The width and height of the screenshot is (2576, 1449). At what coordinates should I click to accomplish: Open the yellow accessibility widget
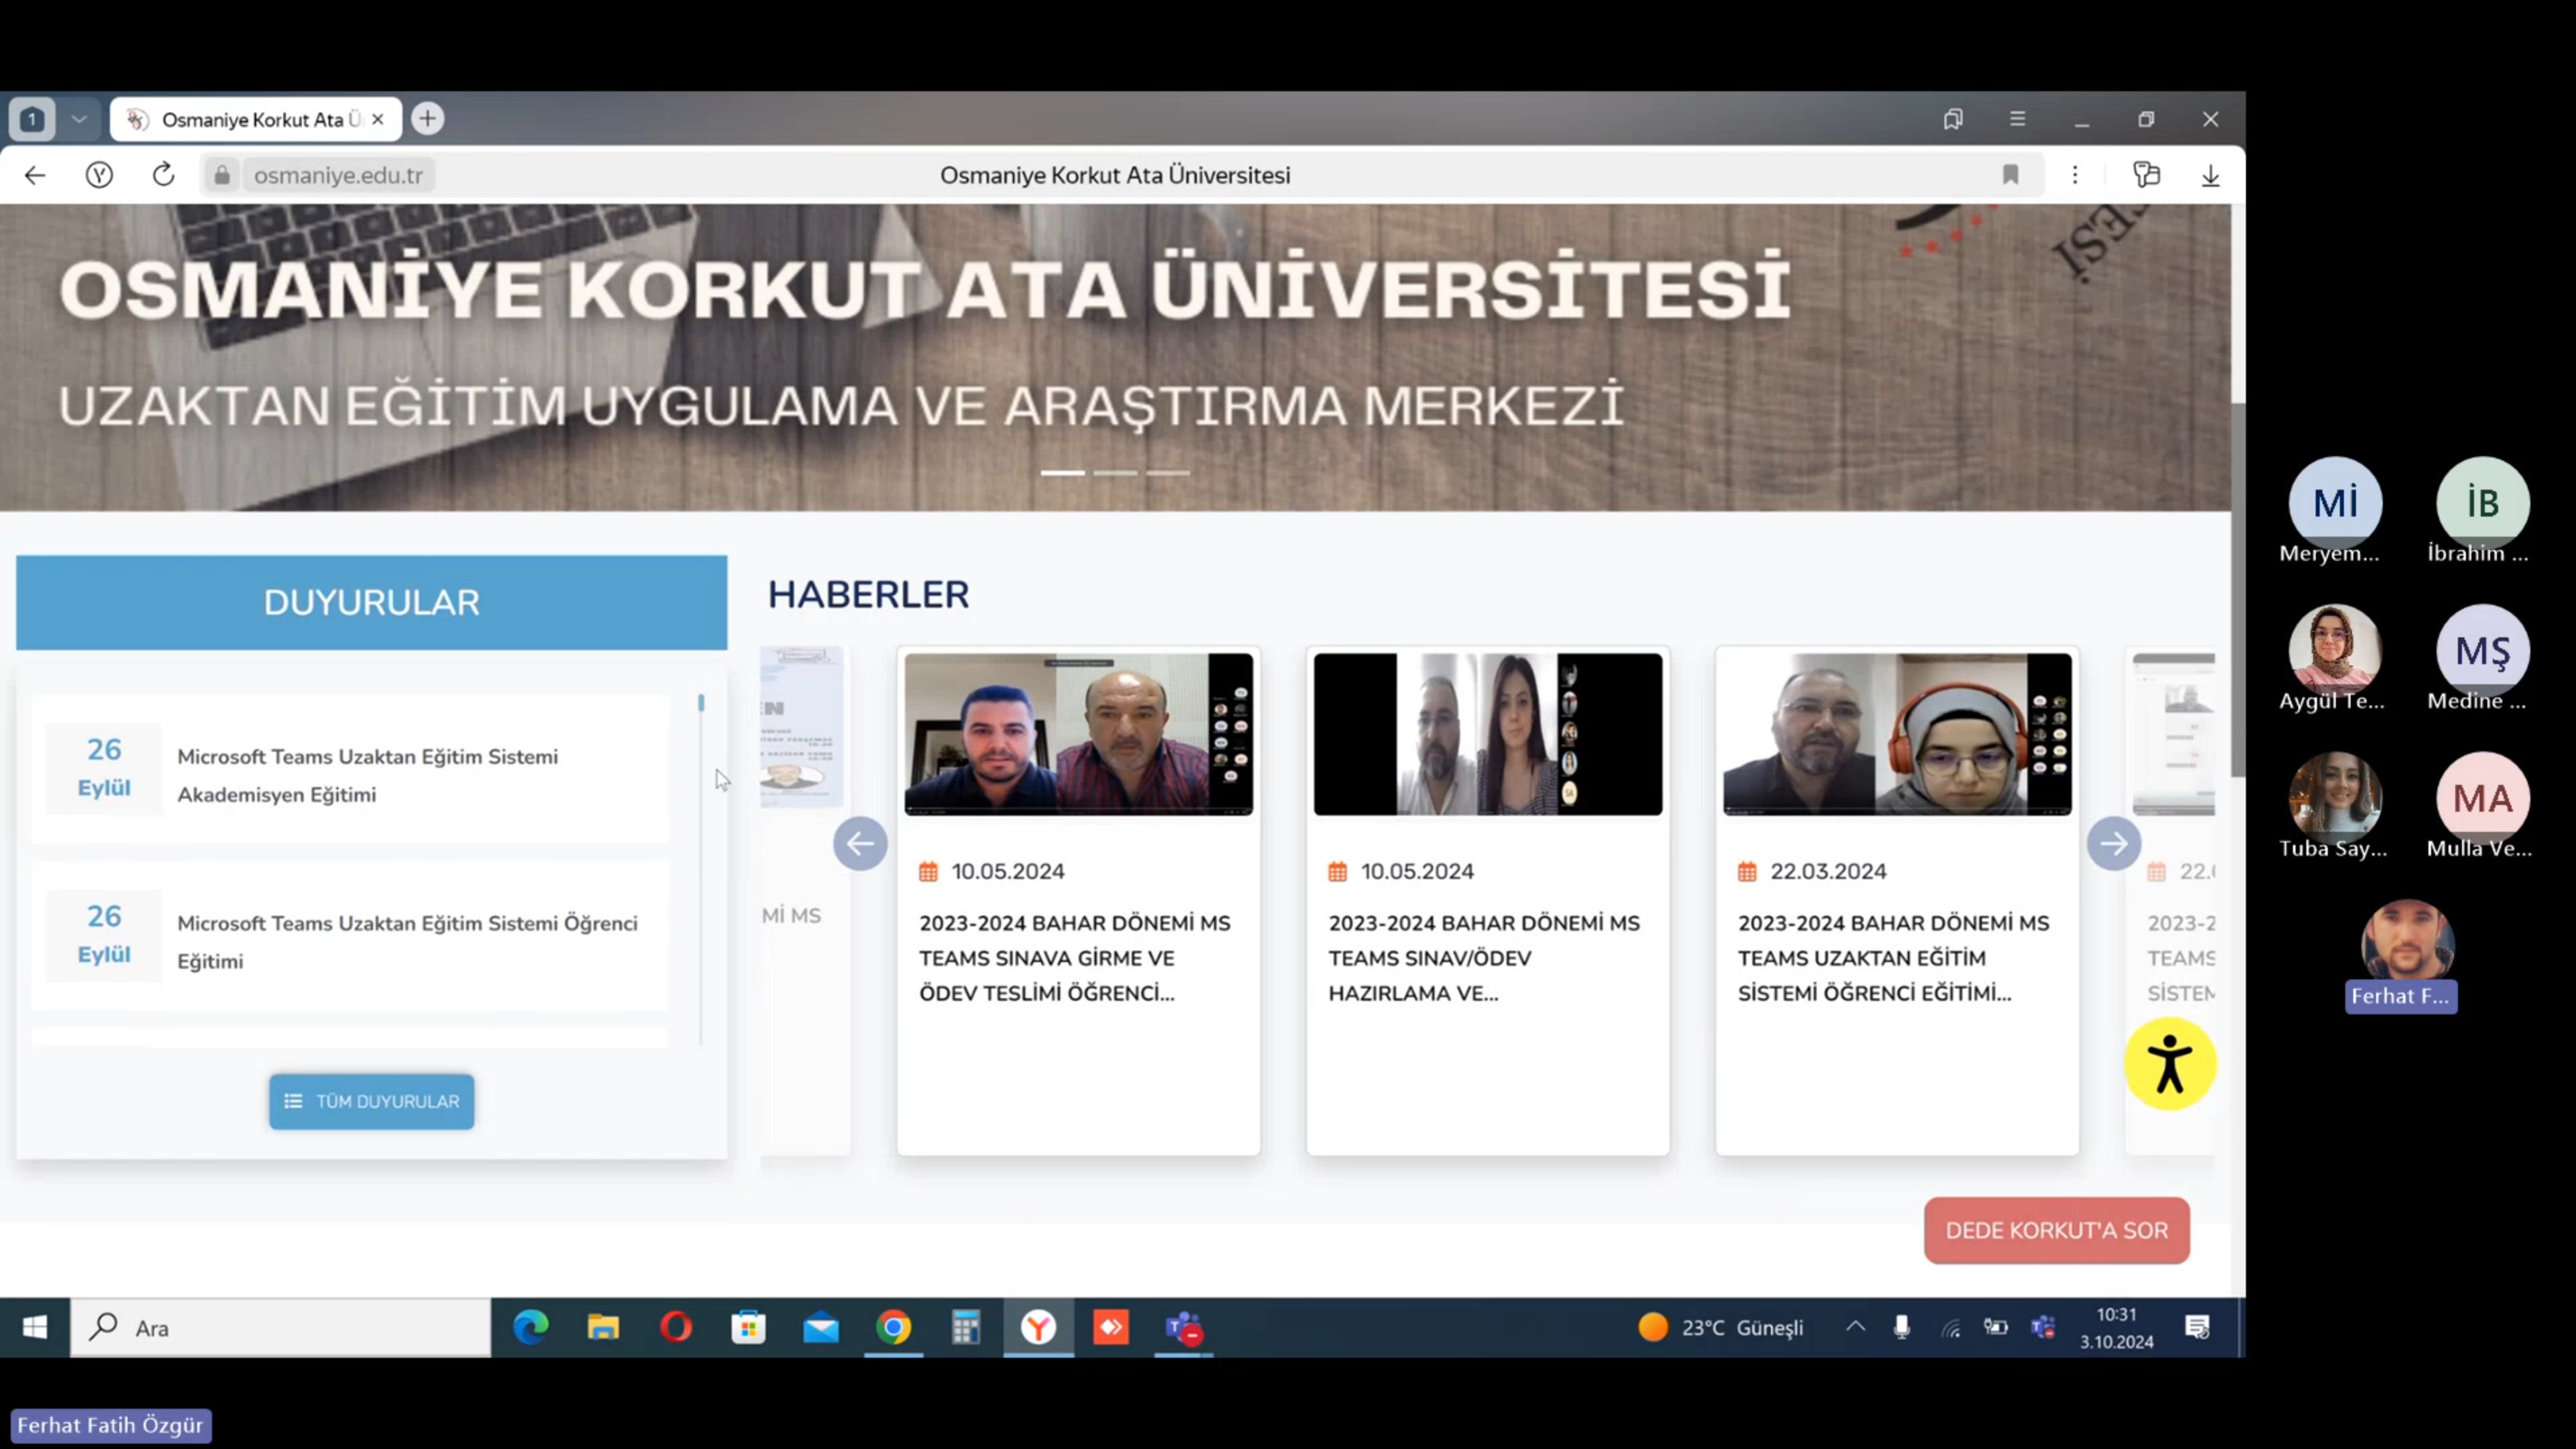pos(2169,1064)
